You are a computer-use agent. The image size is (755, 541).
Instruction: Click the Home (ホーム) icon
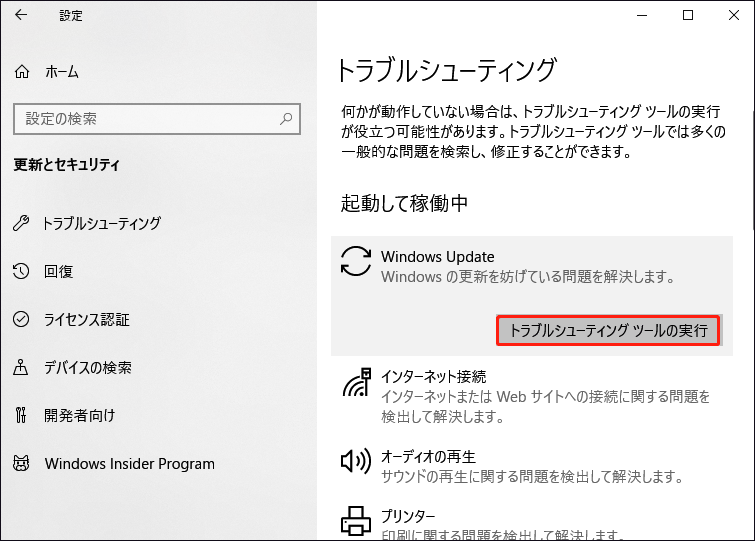pos(22,72)
